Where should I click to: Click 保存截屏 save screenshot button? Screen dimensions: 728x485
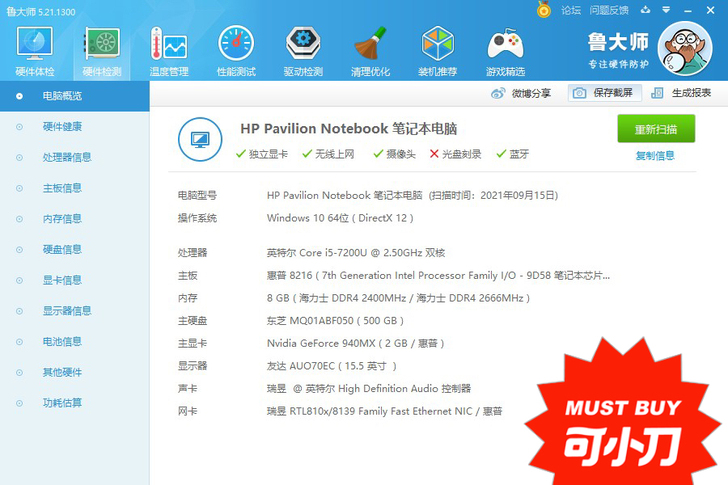(605, 93)
